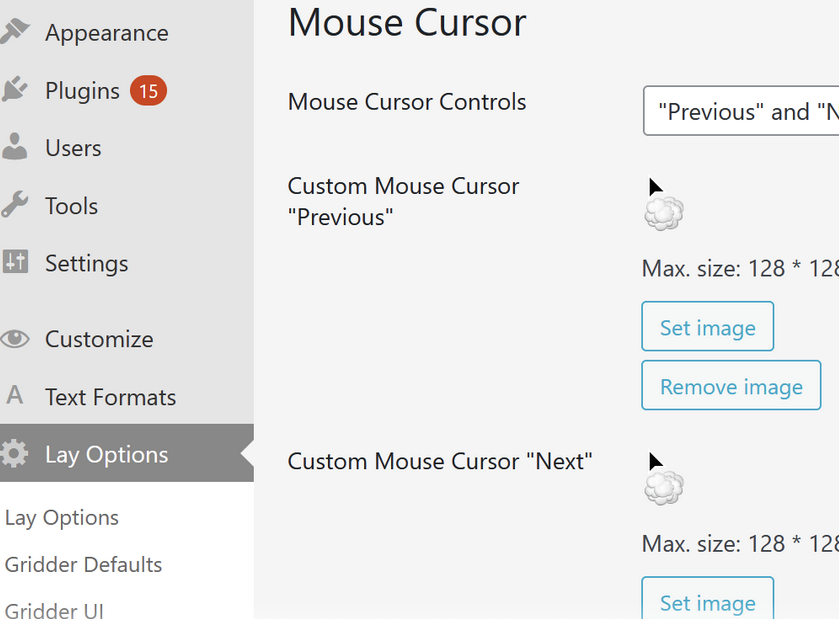Go to the Users menu
The width and height of the screenshot is (839, 619).
click(x=73, y=148)
